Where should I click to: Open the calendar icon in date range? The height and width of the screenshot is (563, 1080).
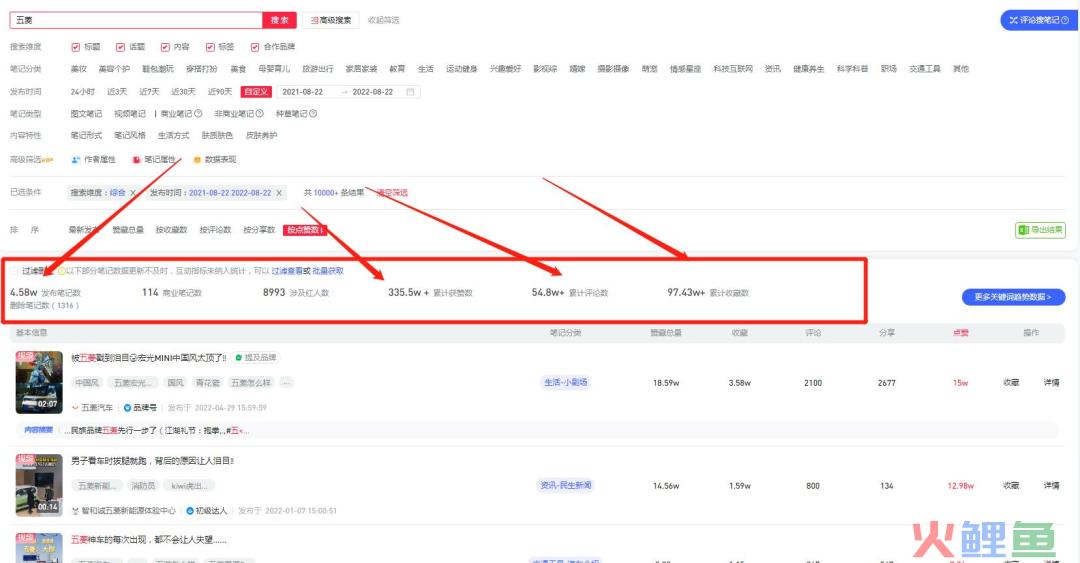click(411, 92)
